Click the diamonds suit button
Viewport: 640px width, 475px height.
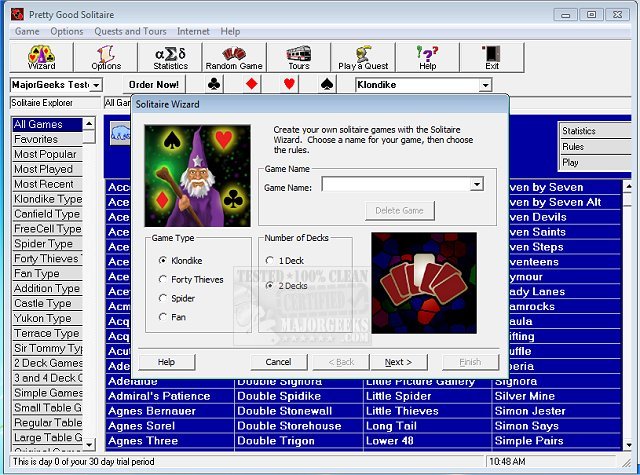click(251, 84)
